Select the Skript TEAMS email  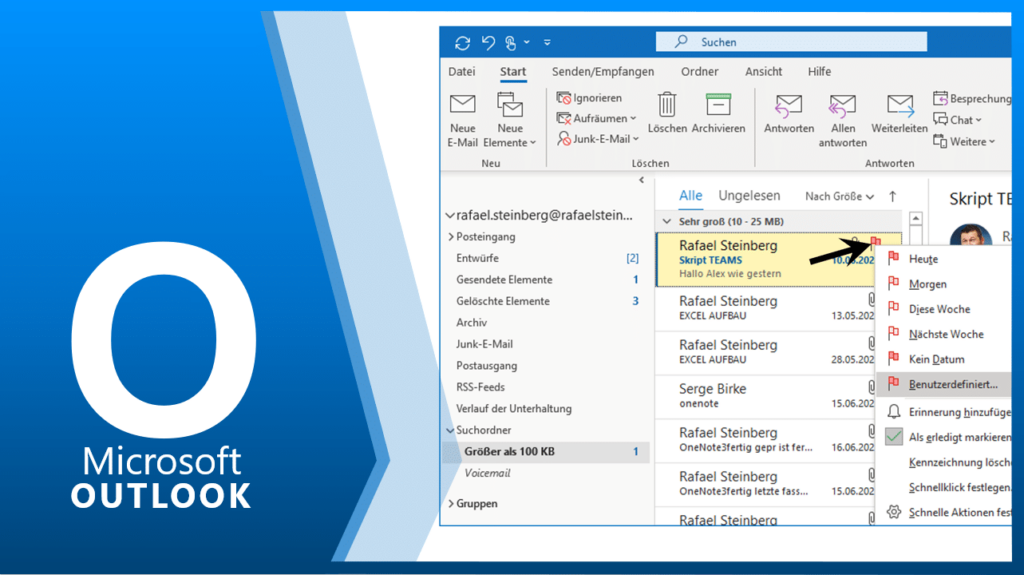(765, 260)
